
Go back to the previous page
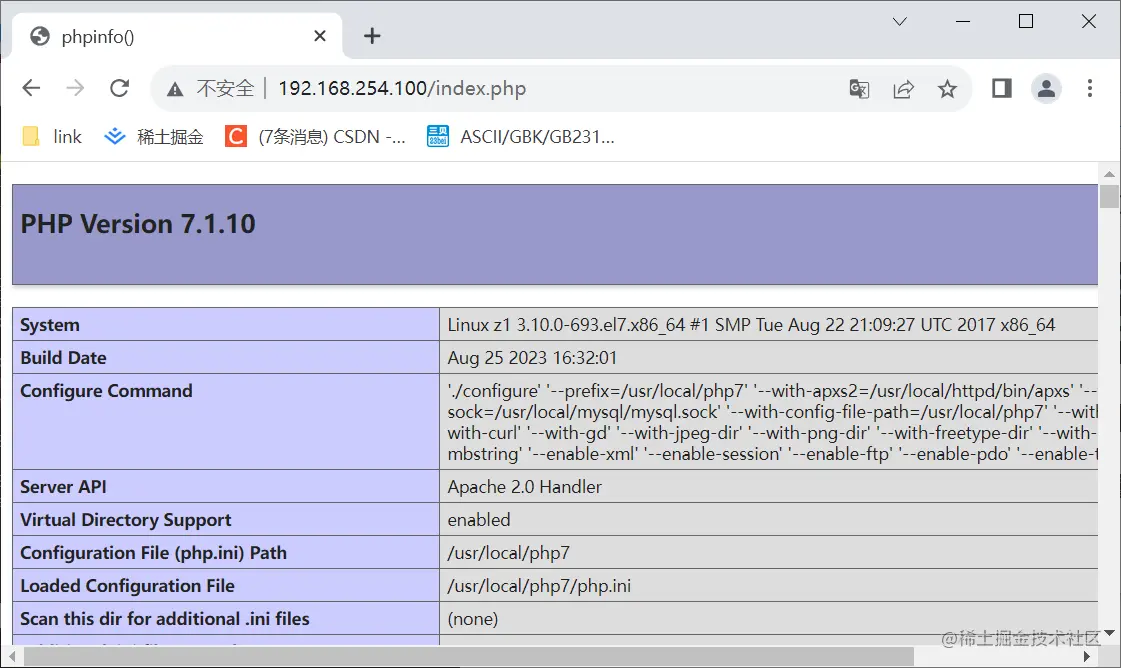pos(31,88)
